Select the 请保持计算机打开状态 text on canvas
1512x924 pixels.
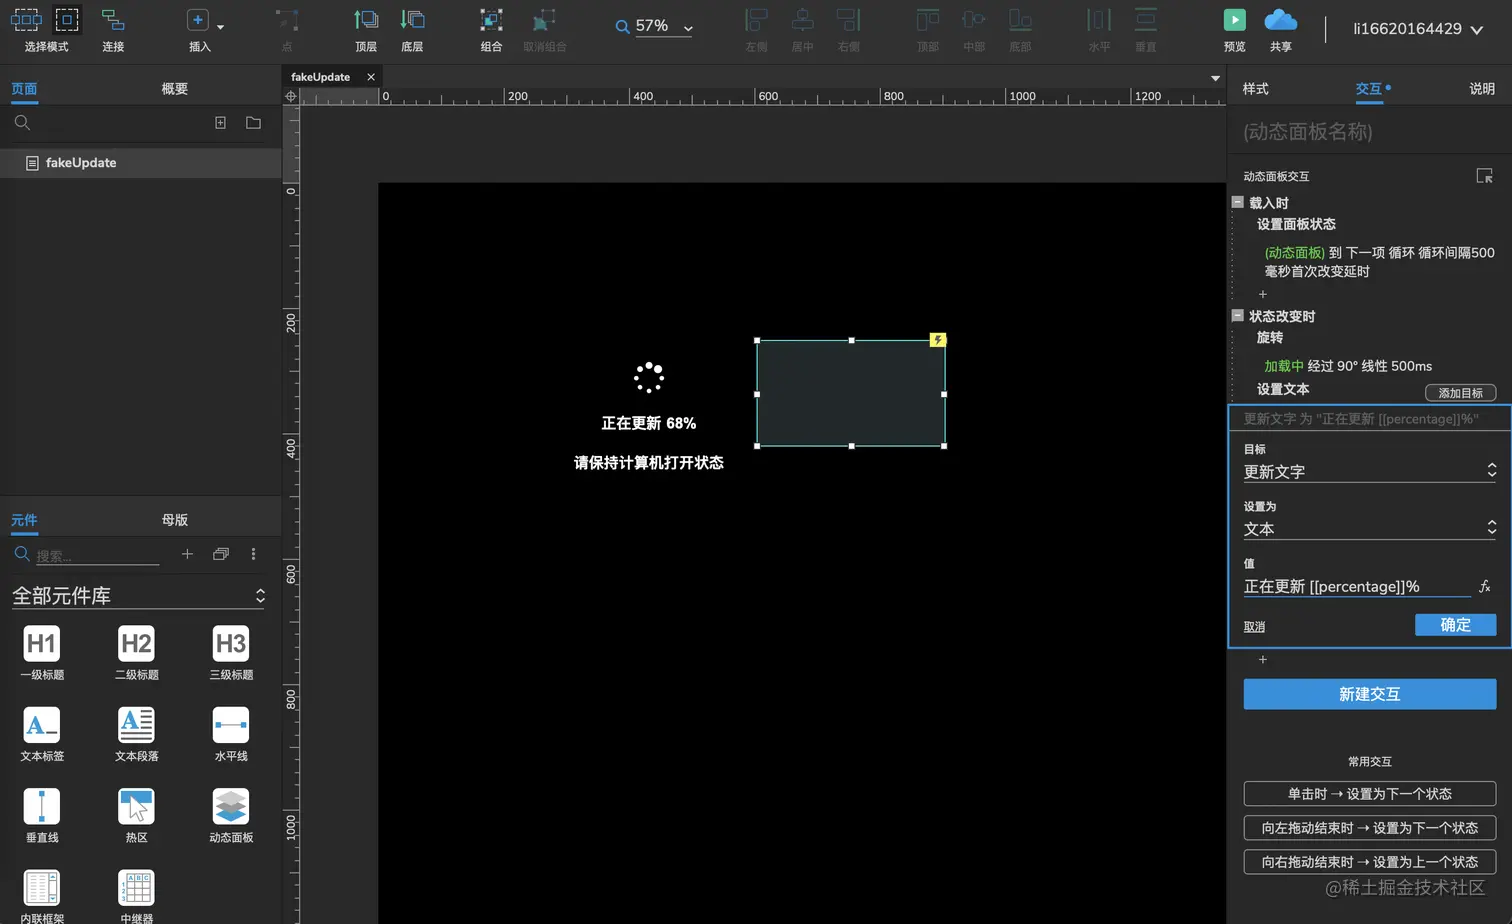[x=648, y=463]
